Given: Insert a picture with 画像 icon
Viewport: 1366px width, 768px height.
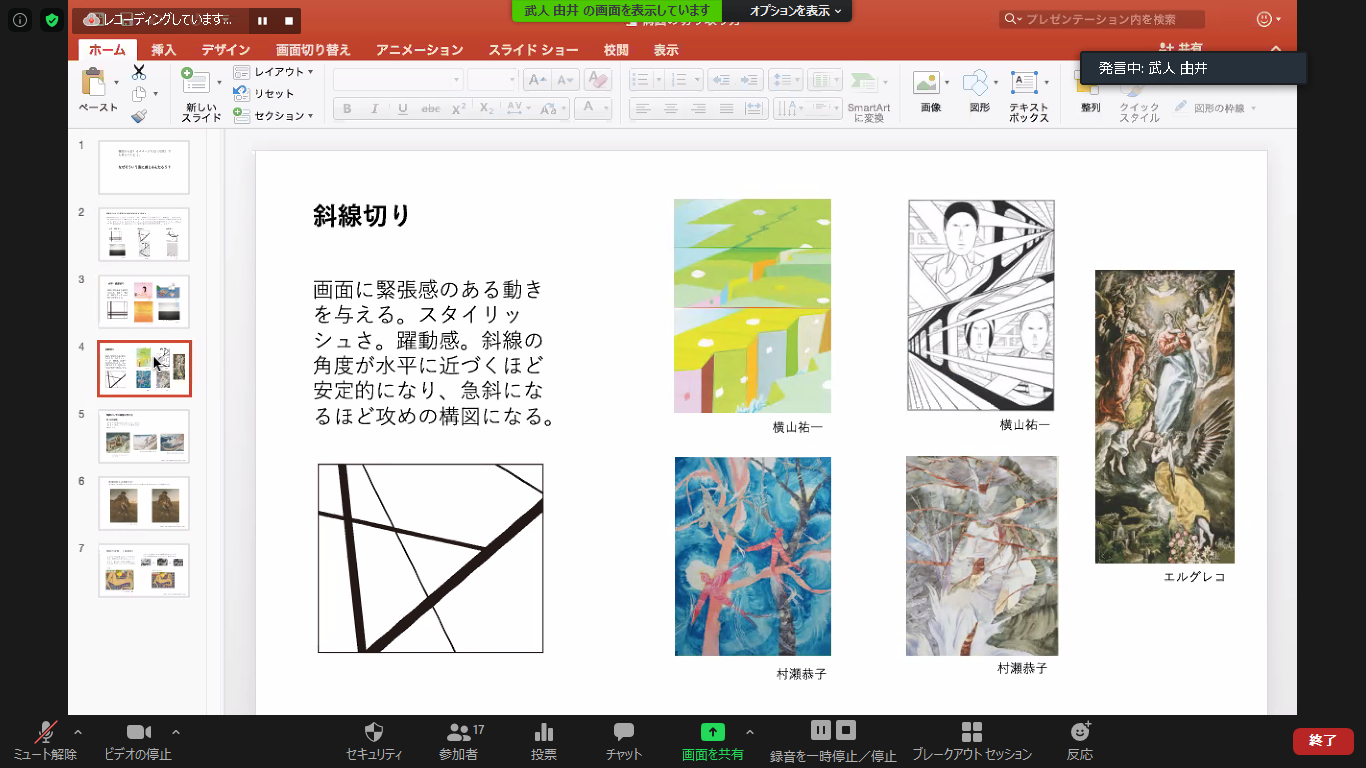Looking at the screenshot, I should point(926,83).
